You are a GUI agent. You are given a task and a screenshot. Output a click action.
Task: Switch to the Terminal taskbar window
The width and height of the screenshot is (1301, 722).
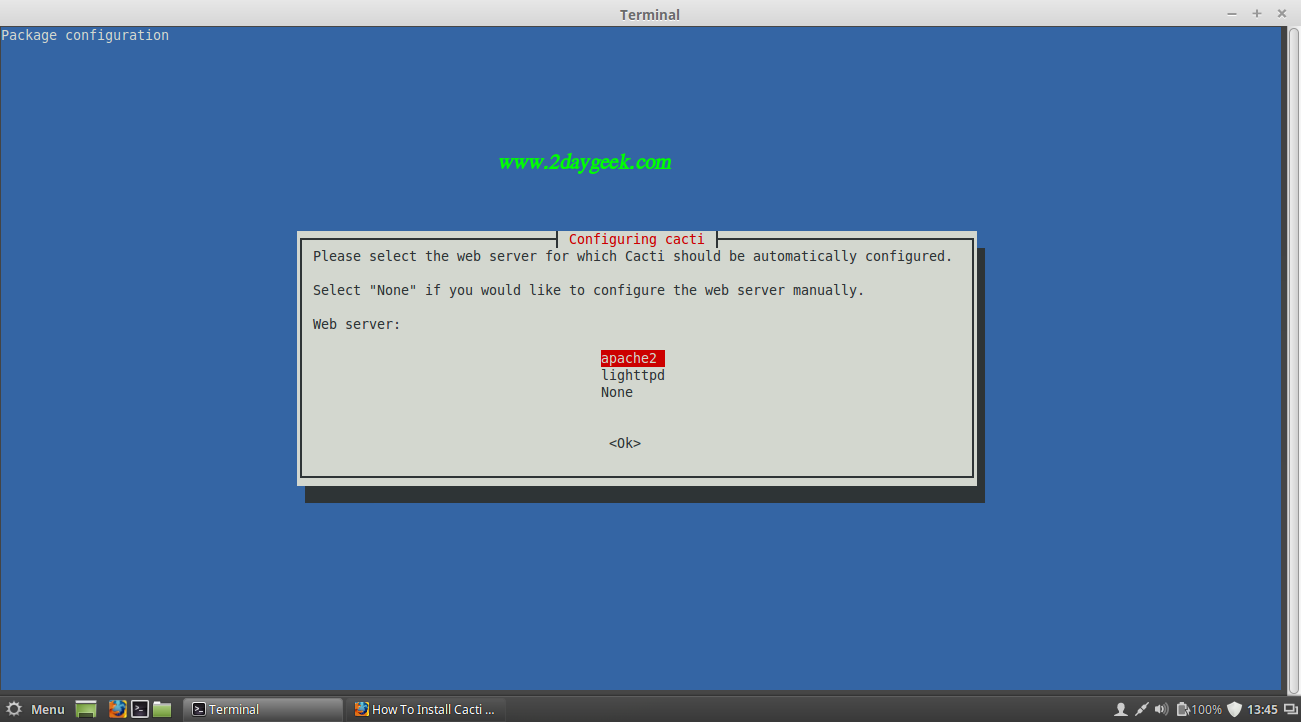point(263,709)
